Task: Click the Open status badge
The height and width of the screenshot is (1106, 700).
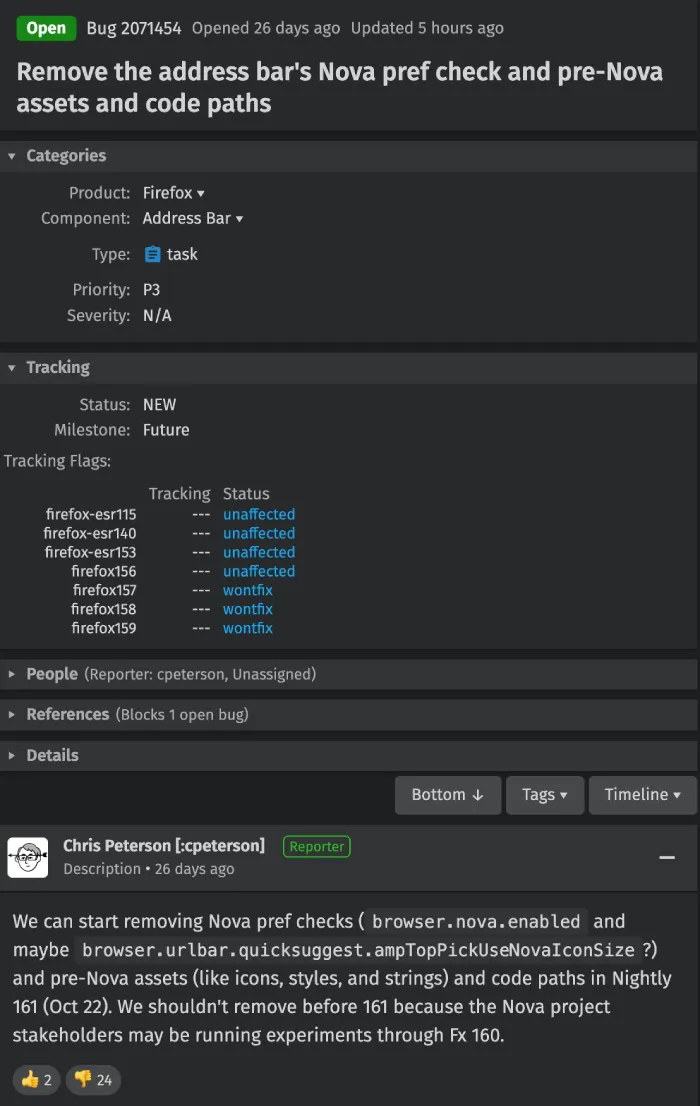Action: click(47, 28)
